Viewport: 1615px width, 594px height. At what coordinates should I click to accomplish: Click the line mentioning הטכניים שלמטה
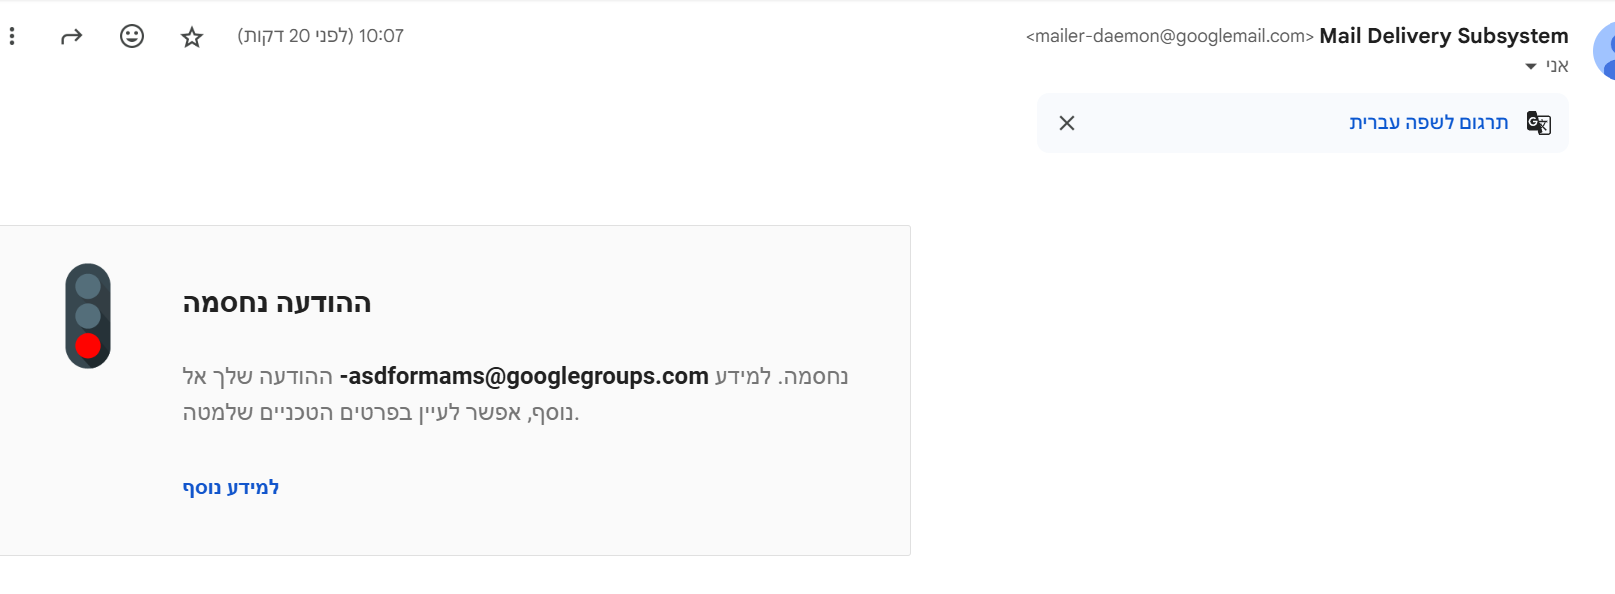[380, 413]
